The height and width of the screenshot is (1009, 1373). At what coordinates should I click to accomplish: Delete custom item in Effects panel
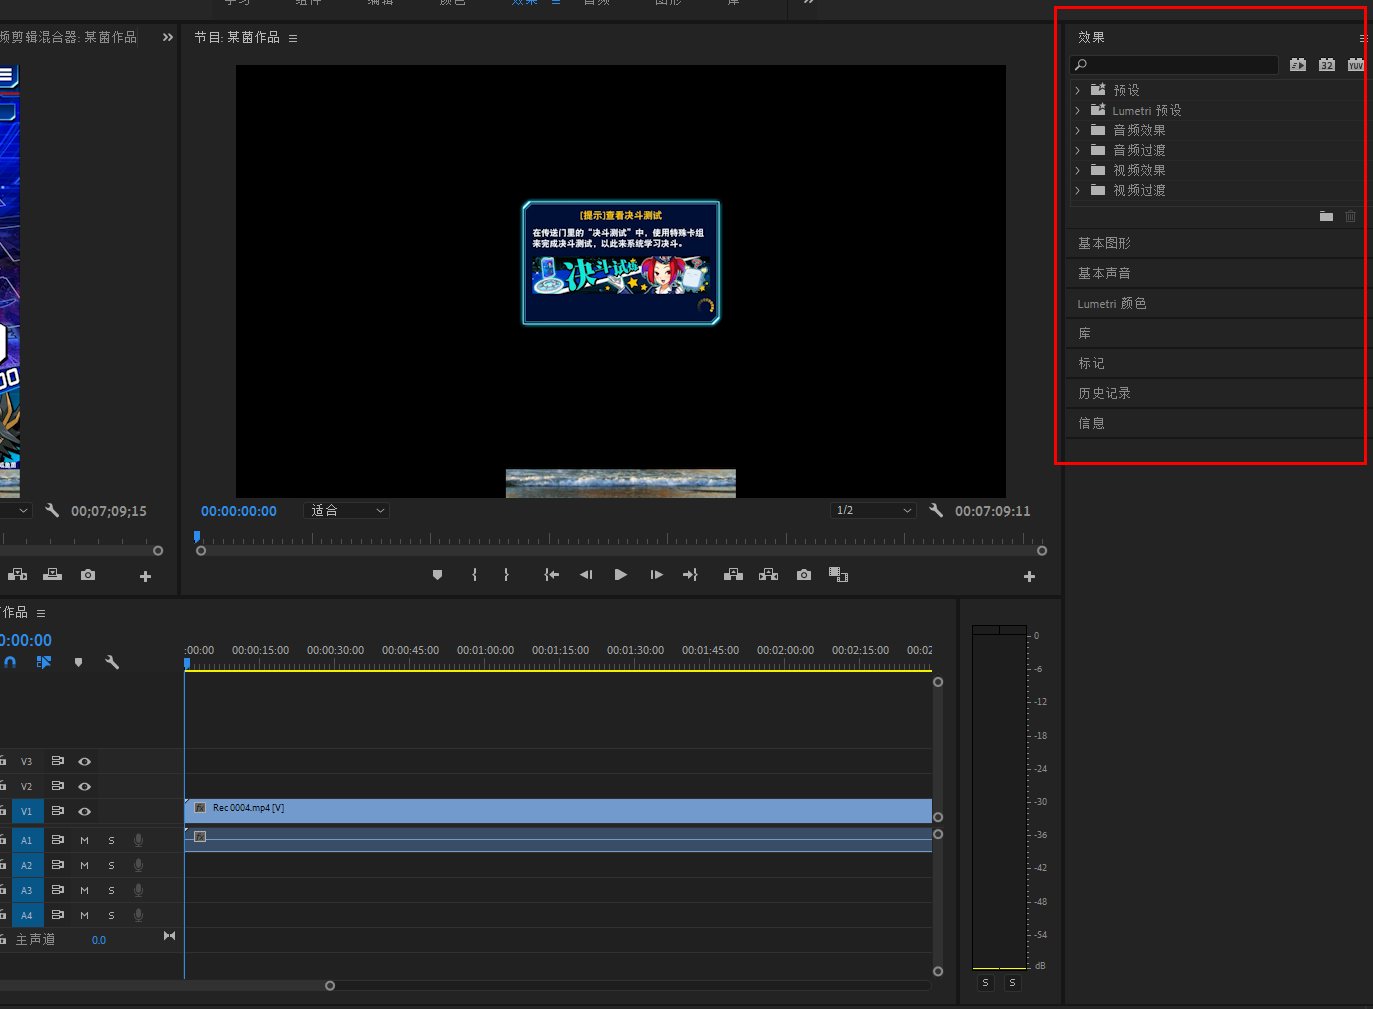click(1350, 216)
